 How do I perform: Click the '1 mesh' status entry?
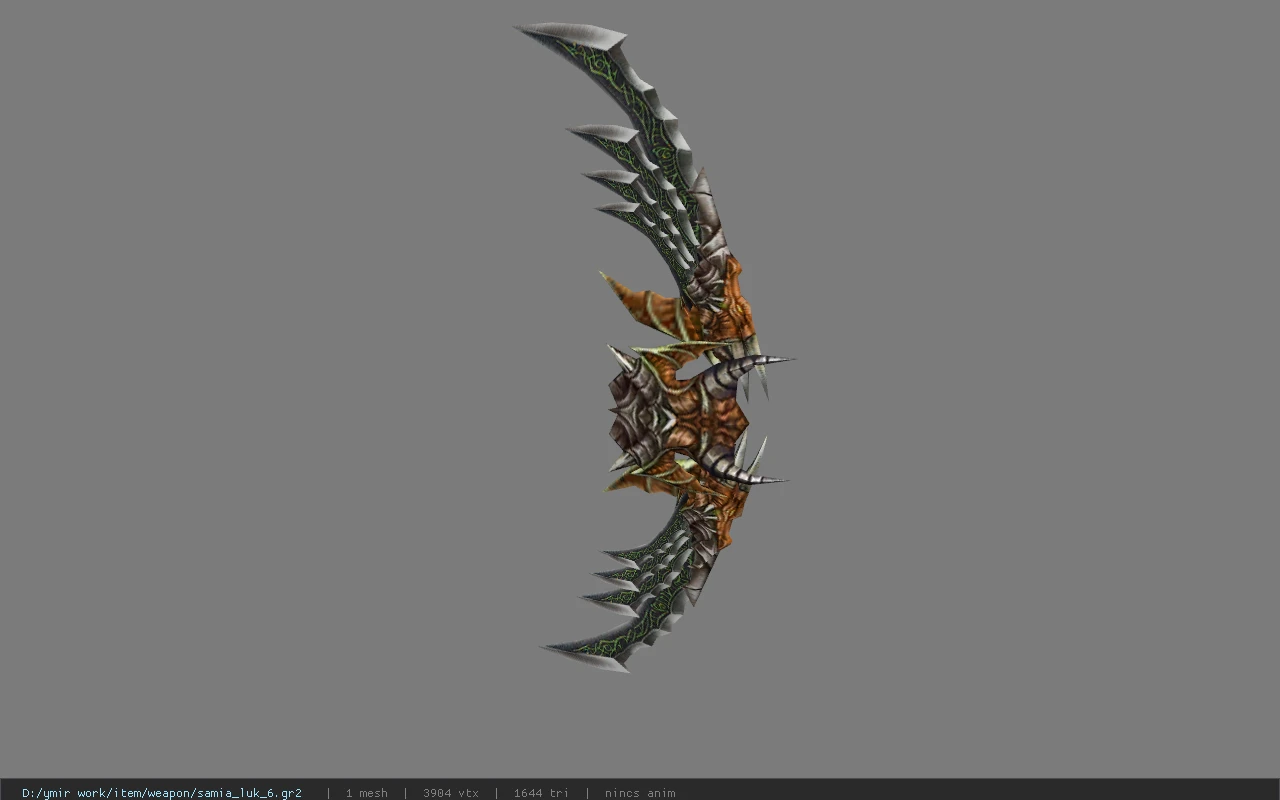point(366,793)
